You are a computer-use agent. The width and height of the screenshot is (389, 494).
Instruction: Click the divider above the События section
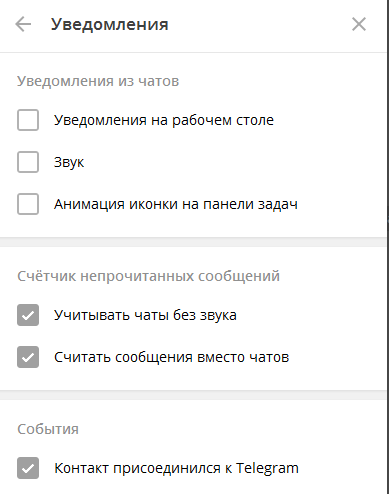tap(193, 395)
